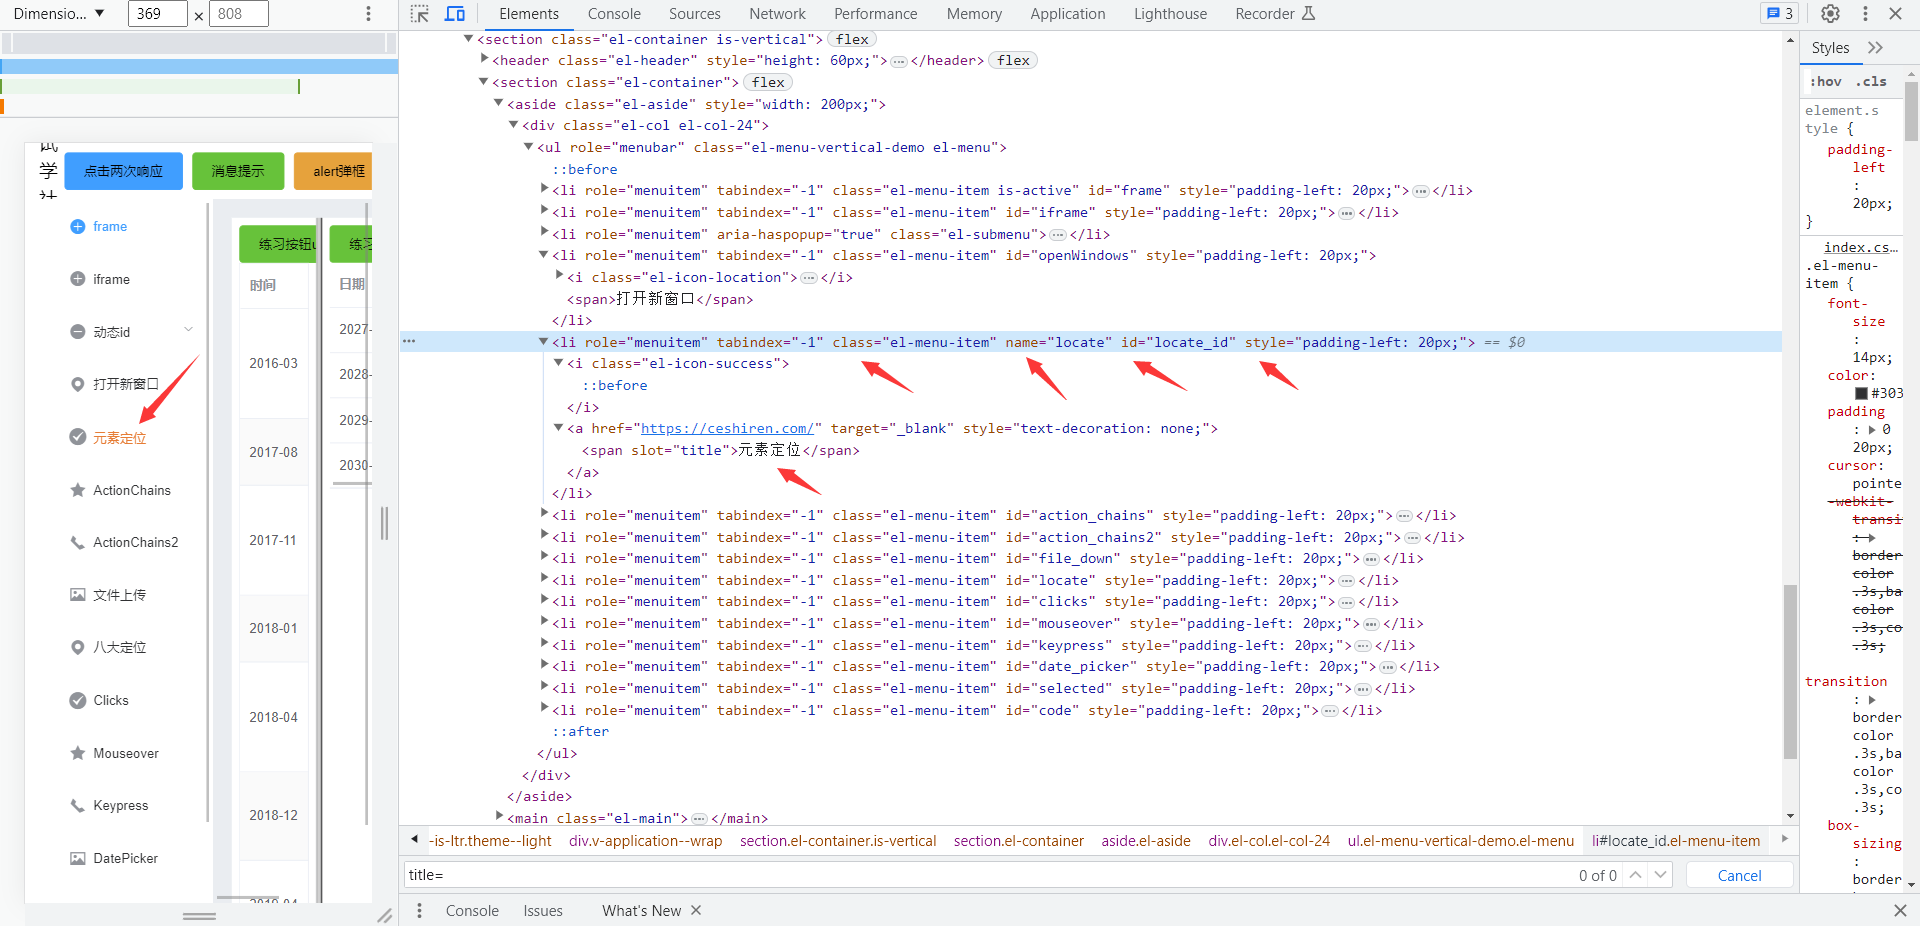Click the 文件上传 picture icon
This screenshot has height=926, width=1920.
point(77,595)
